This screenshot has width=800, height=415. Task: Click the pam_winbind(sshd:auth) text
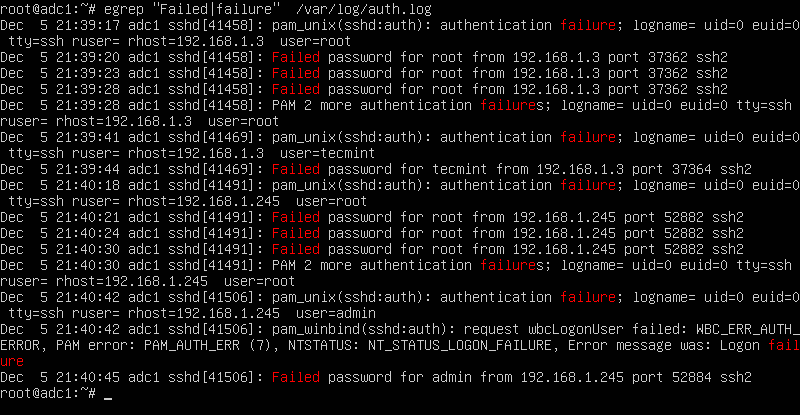tap(355, 328)
